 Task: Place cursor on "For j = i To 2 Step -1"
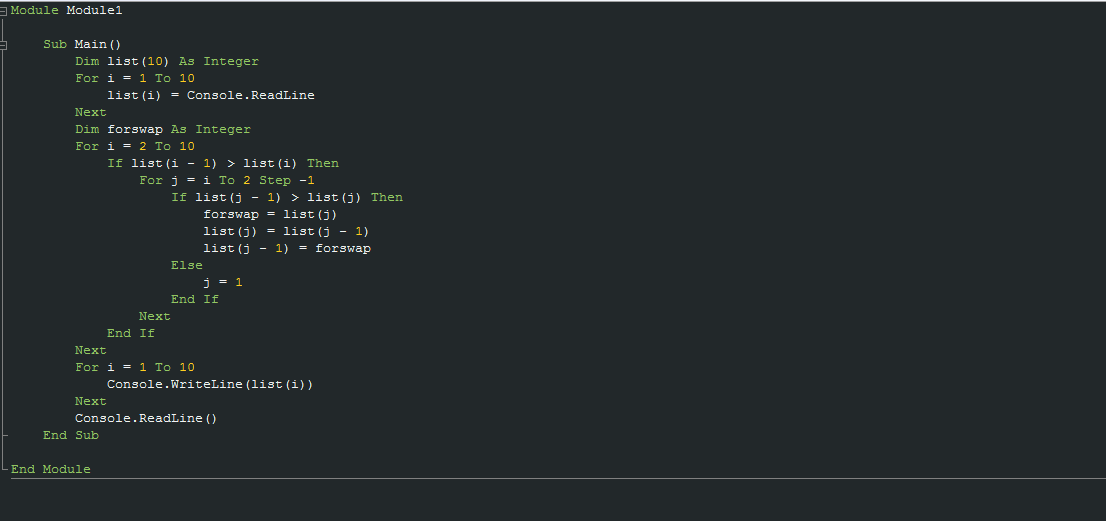(227, 180)
